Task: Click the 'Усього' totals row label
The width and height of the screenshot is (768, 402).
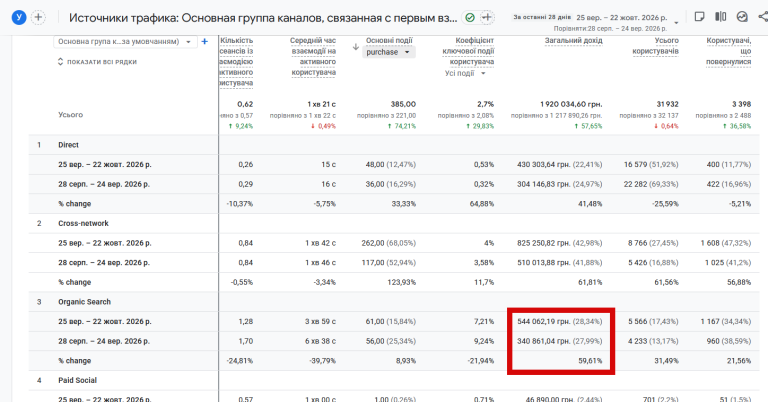Action: 71,115
